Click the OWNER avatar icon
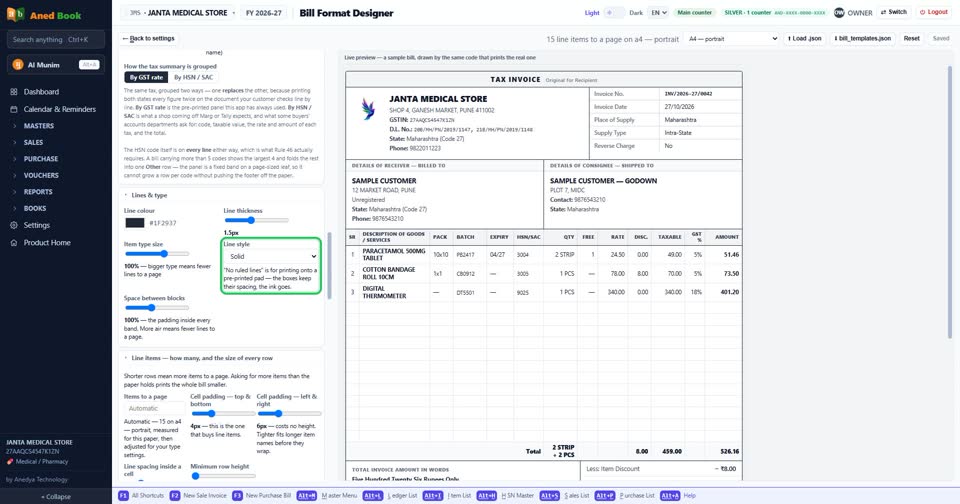The width and height of the screenshot is (960, 504). click(x=839, y=12)
